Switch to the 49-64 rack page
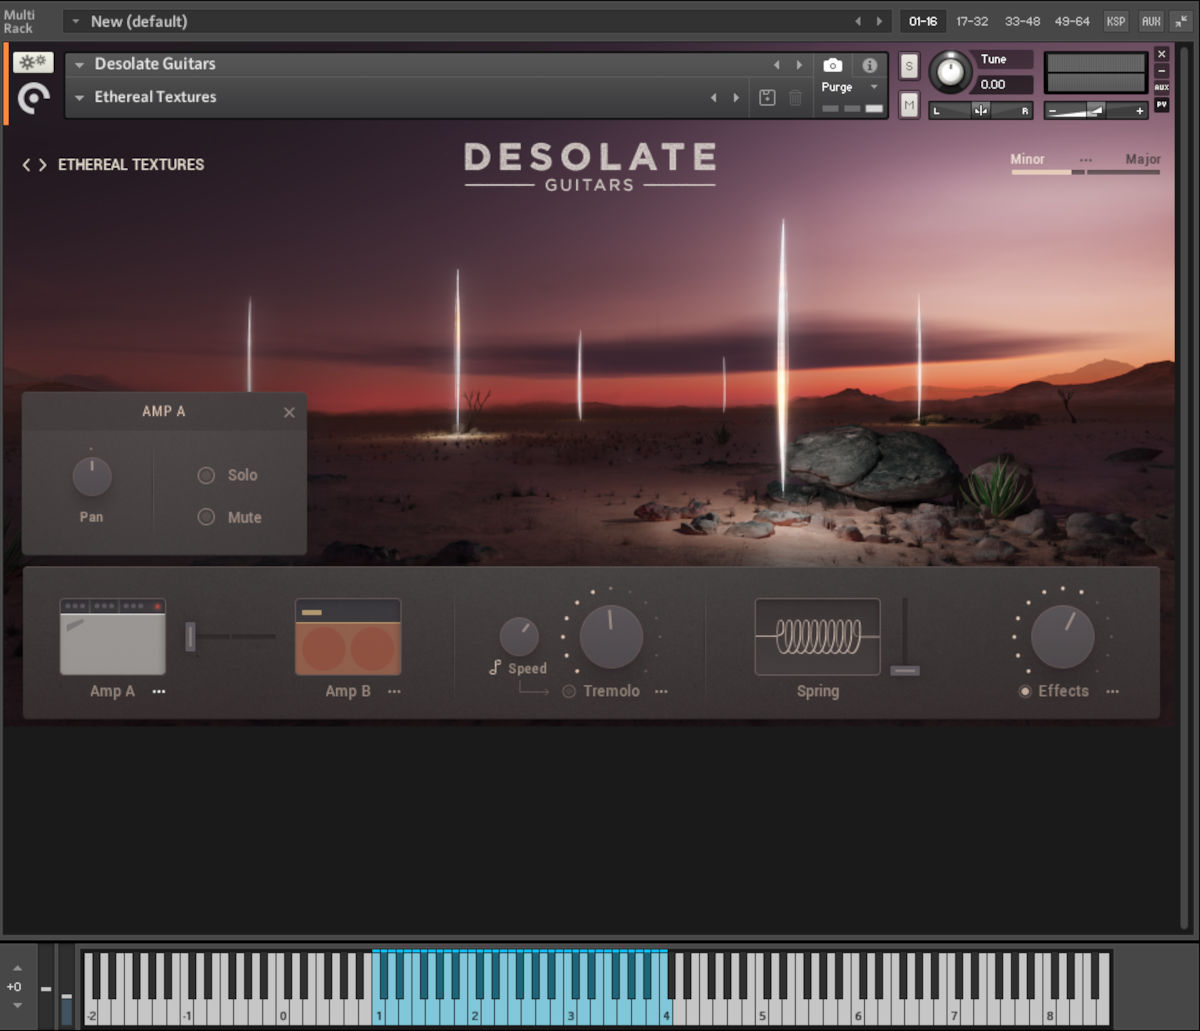Viewport: 1200px width, 1031px height. coord(1071,21)
